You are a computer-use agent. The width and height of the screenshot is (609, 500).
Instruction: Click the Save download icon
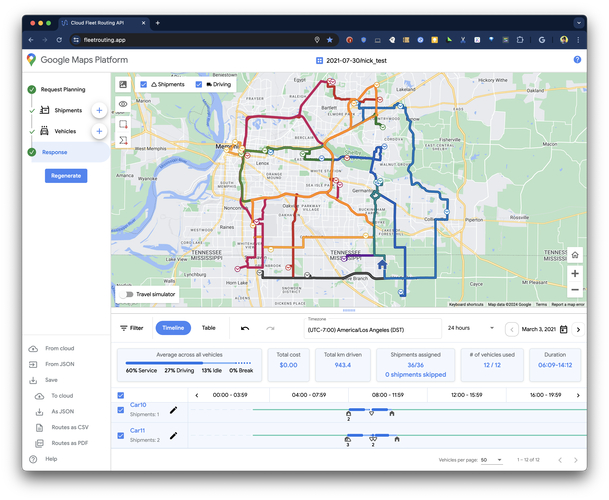[x=33, y=380]
